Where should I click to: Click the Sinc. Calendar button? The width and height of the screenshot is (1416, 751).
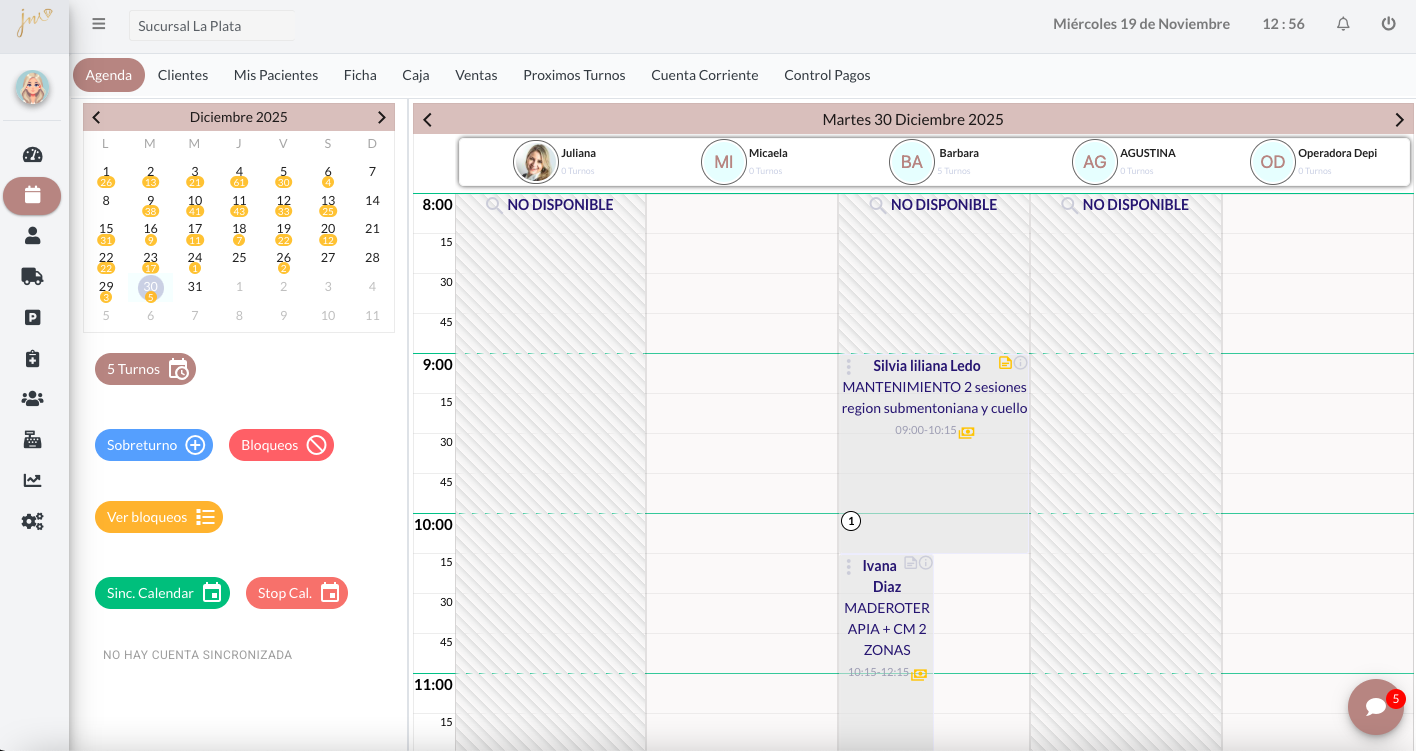pos(162,593)
